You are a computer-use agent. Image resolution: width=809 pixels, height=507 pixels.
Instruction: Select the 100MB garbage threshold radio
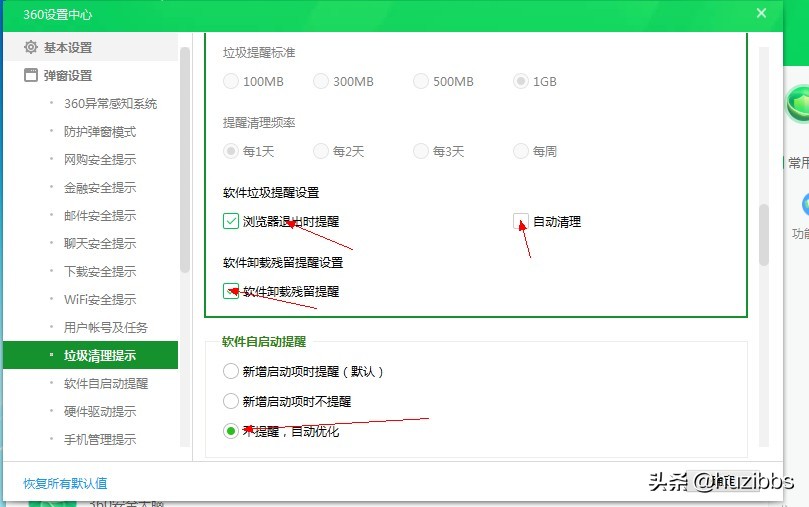pos(231,81)
